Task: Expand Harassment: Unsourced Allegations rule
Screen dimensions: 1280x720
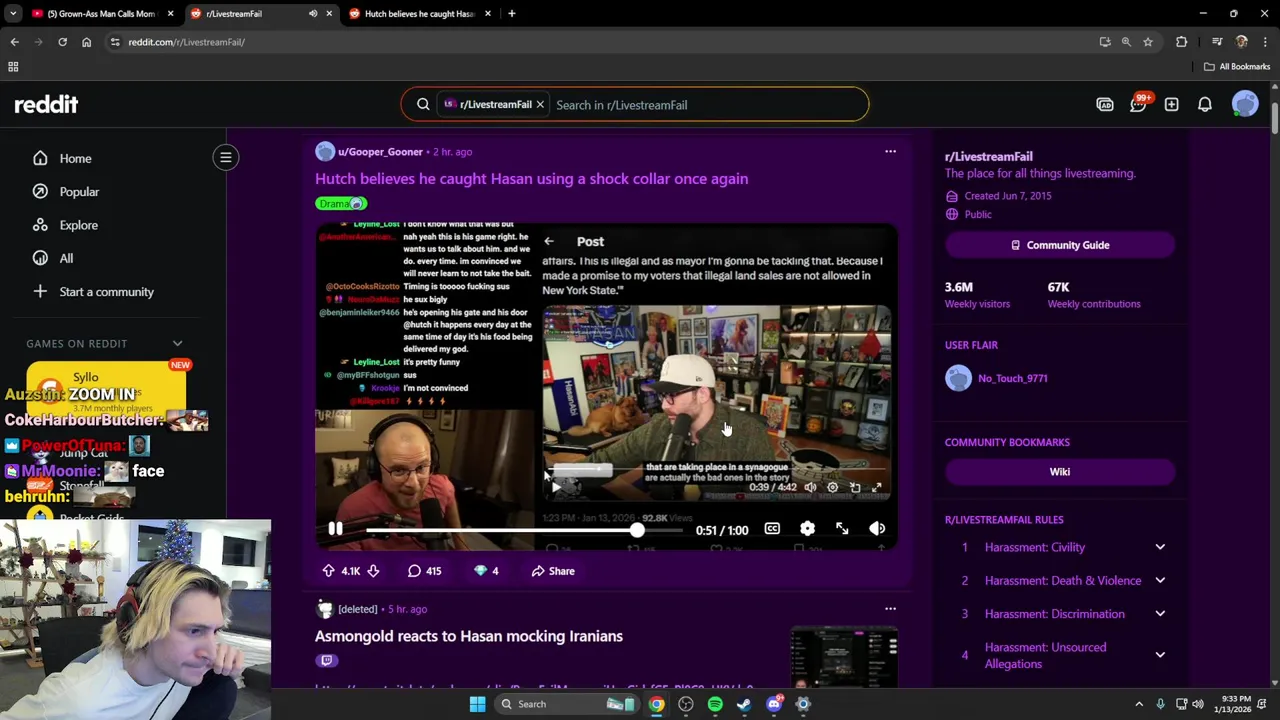Action: [1160, 655]
